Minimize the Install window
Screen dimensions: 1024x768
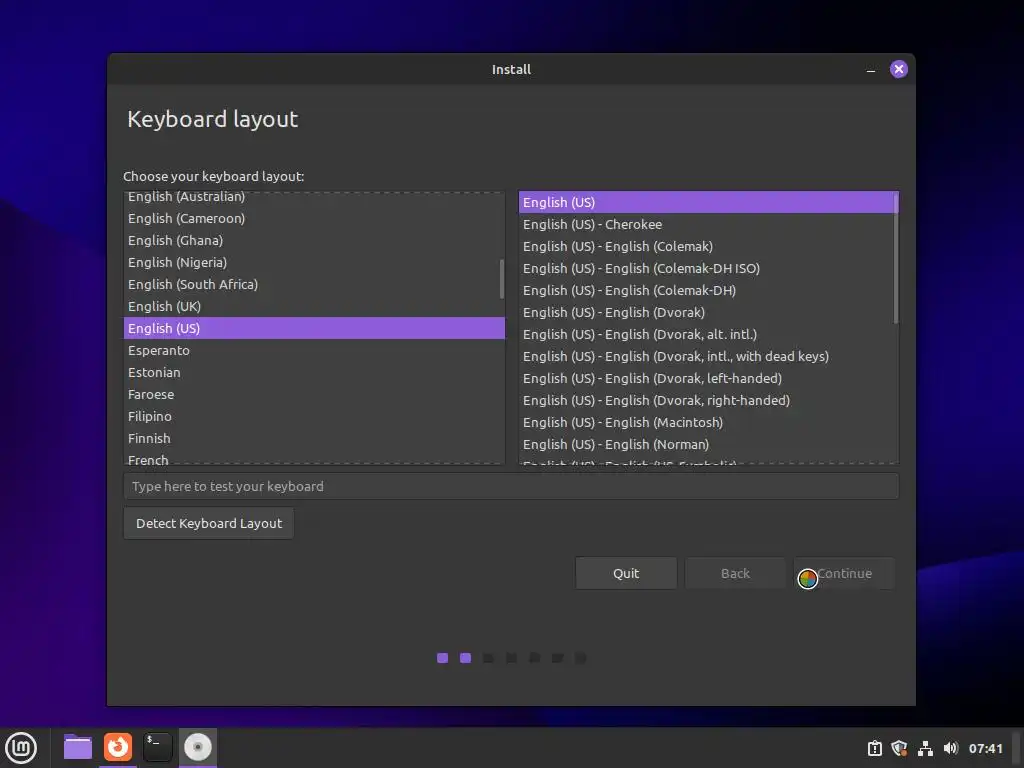[871, 69]
